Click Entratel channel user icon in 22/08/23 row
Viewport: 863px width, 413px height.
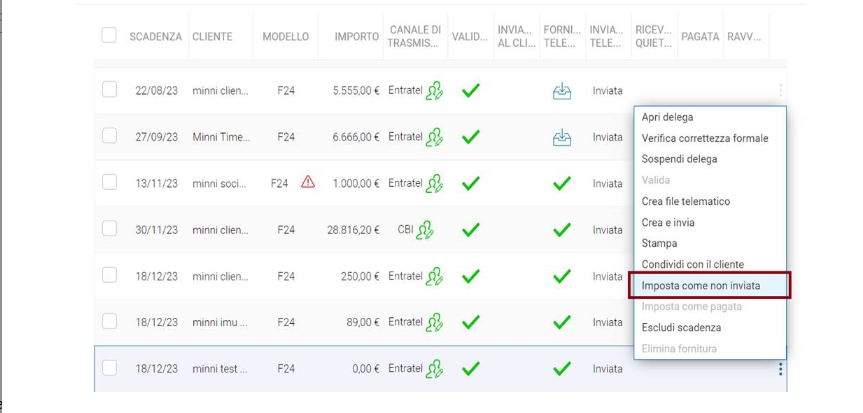coord(434,91)
